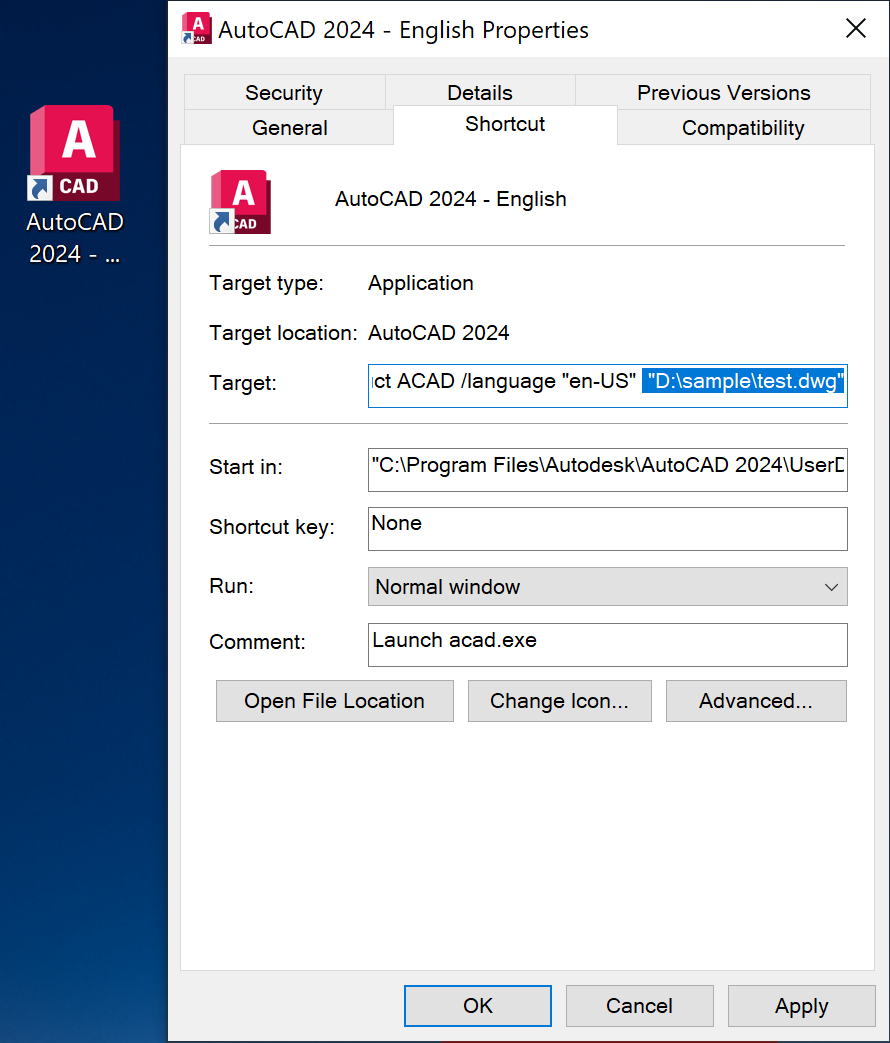Select the General tab
The width and height of the screenshot is (890, 1043).
pyautogui.click(x=289, y=128)
